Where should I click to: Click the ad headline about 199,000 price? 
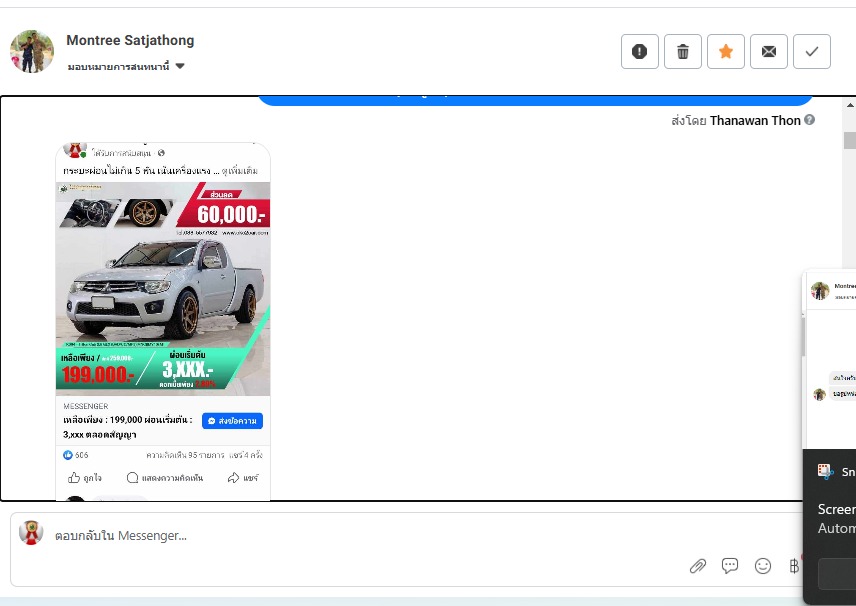tap(128, 427)
